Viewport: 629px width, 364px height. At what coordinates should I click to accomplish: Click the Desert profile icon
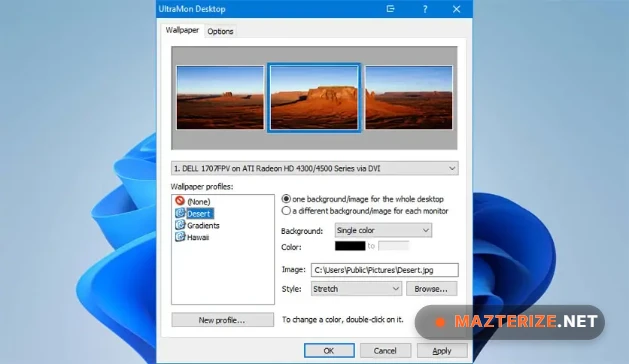point(180,213)
